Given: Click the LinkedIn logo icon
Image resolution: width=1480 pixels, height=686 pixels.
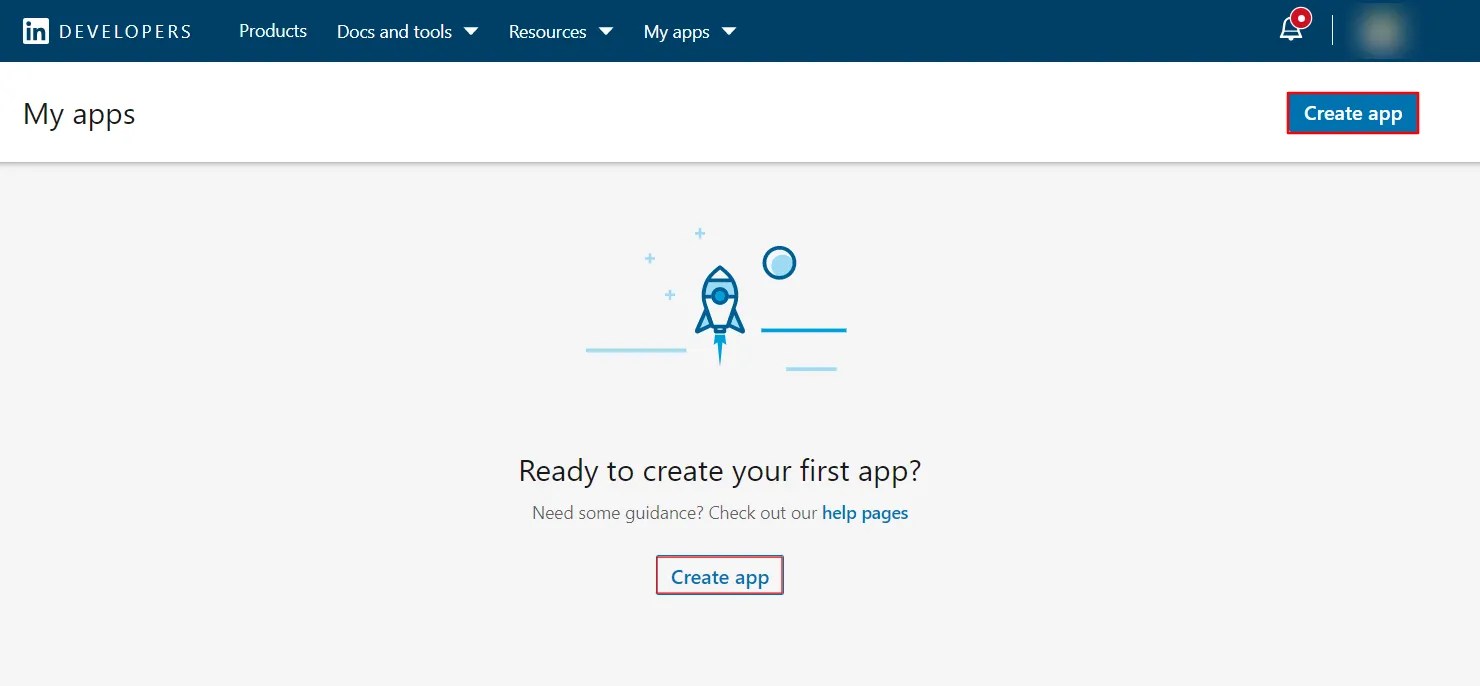Looking at the screenshot, I should tap(36, 31).
